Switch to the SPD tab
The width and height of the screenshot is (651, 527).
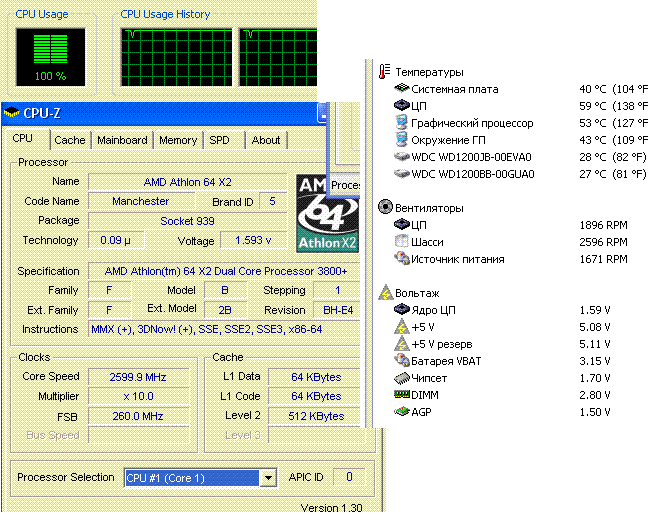(x=219, y=140)
